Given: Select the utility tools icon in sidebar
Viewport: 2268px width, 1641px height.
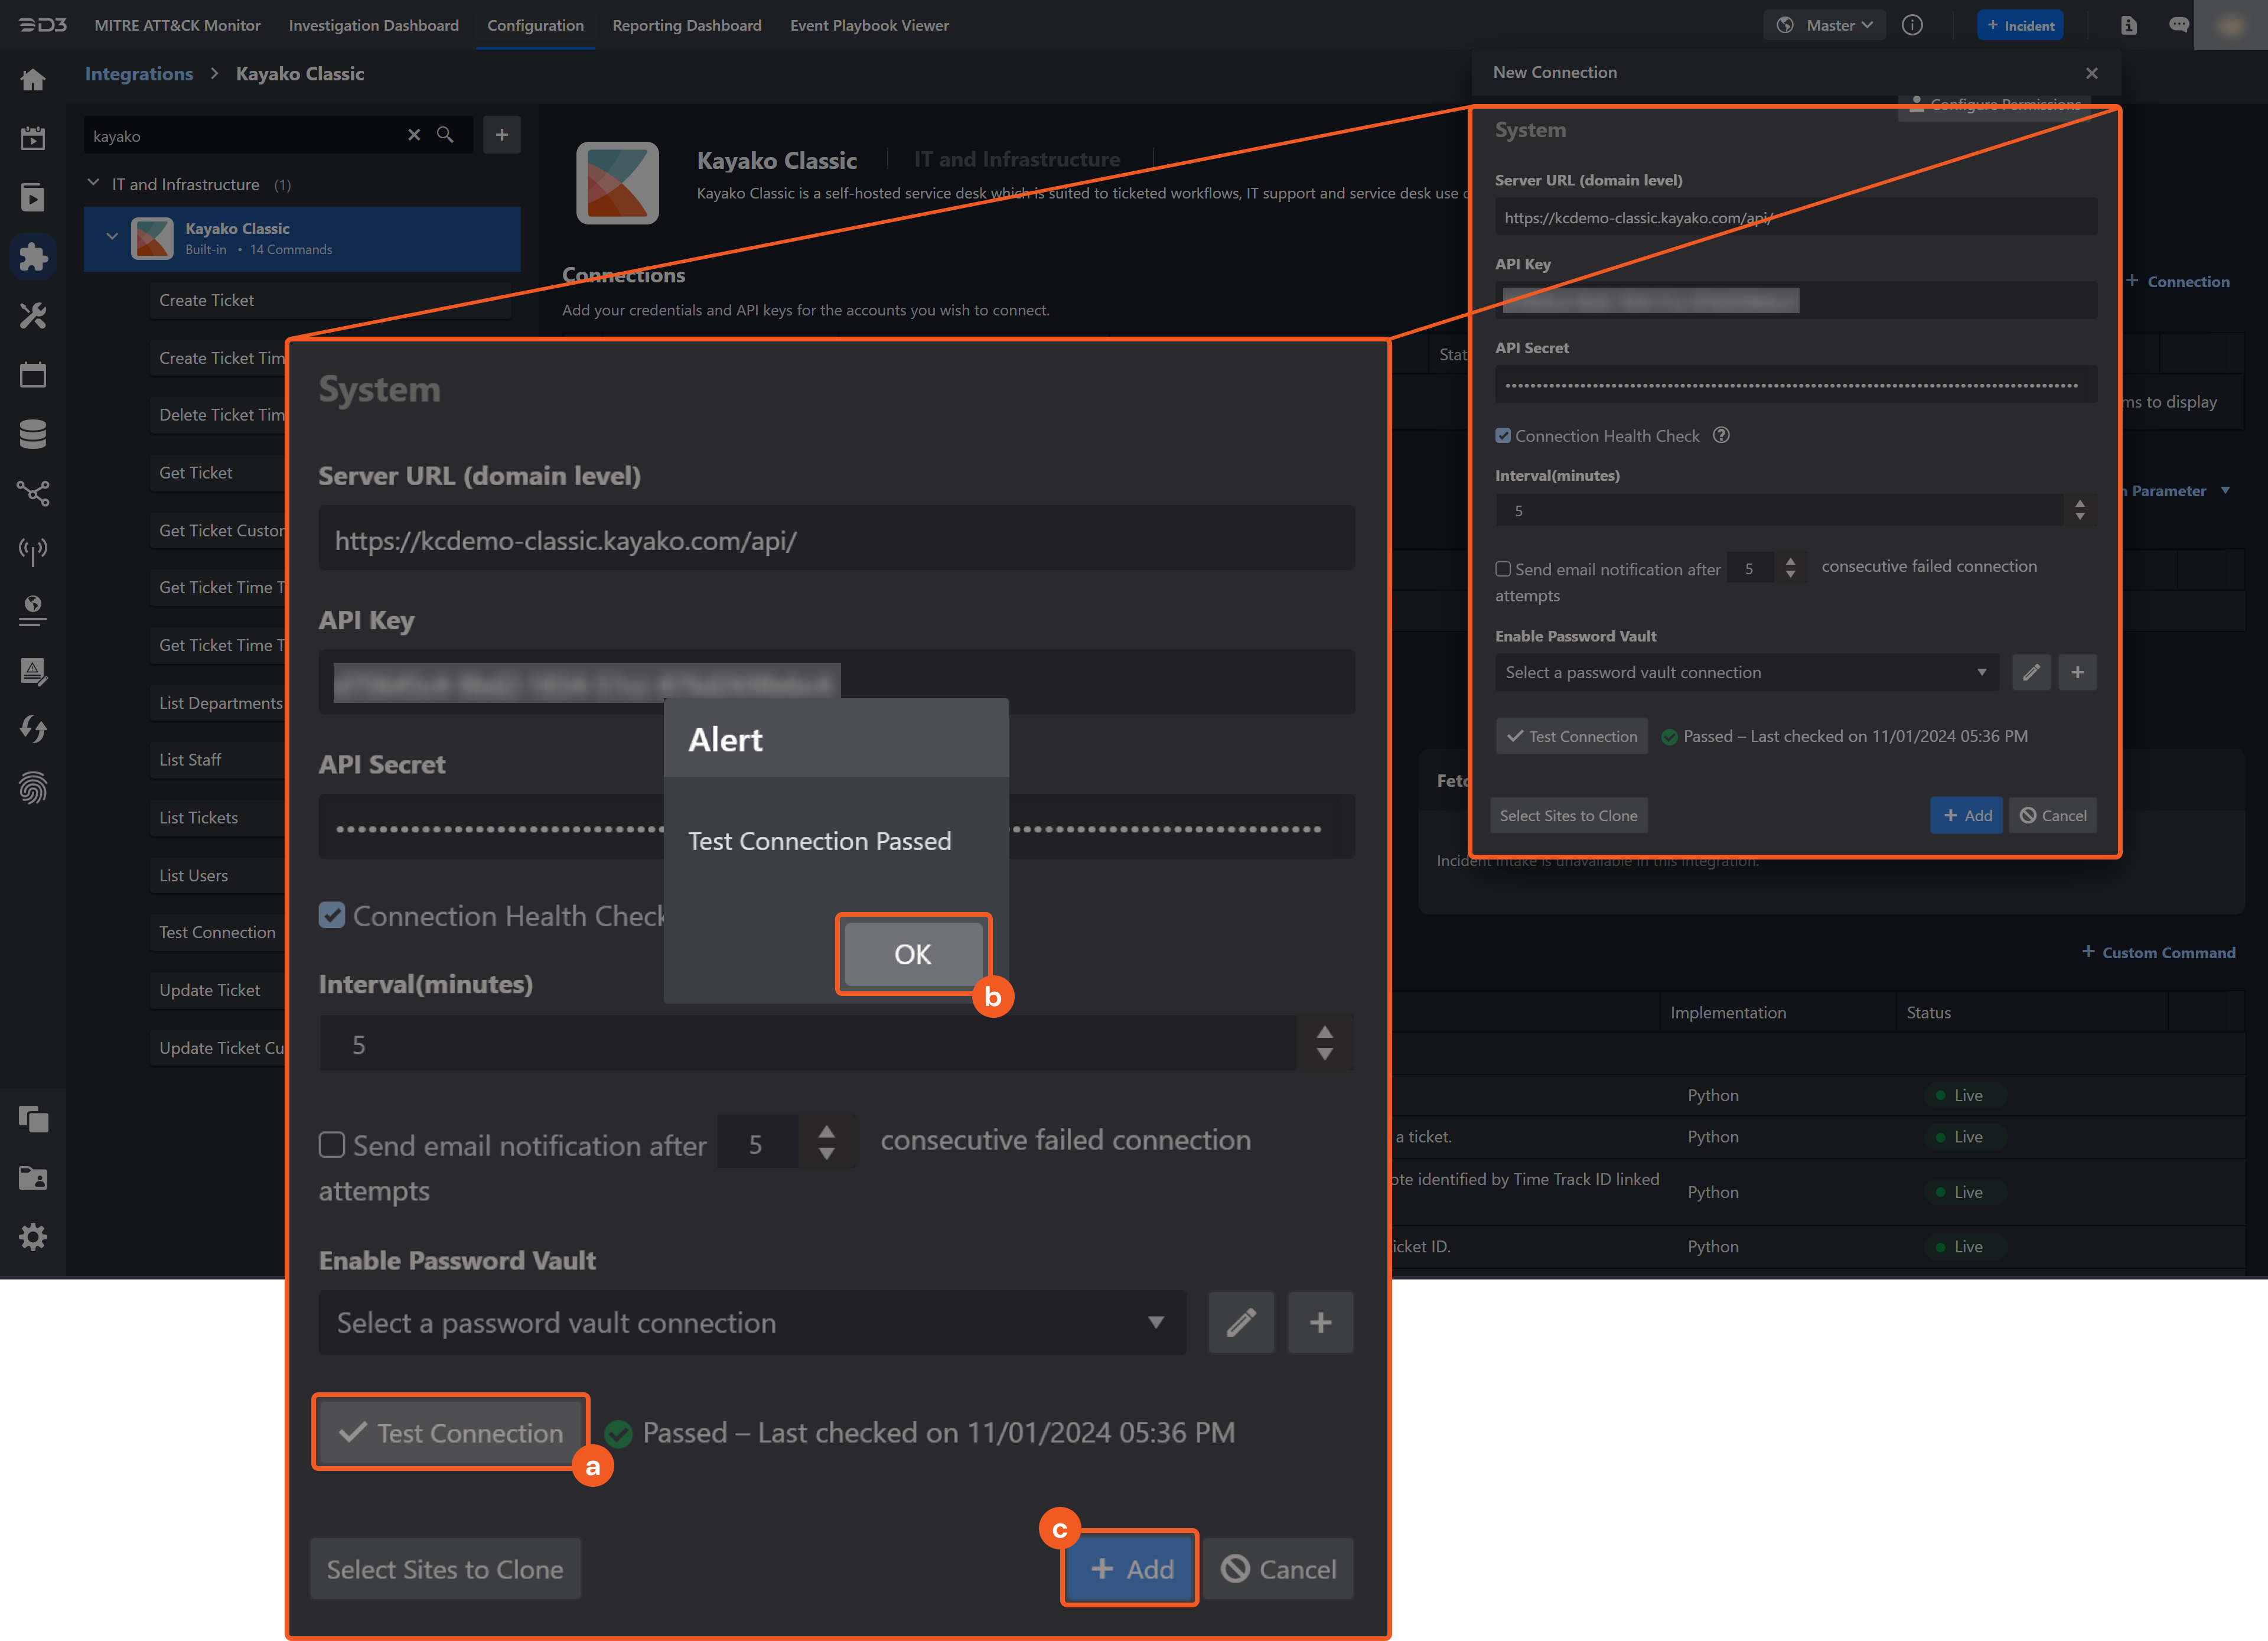Looking at the screenshot, I should (x=33, y=315).
